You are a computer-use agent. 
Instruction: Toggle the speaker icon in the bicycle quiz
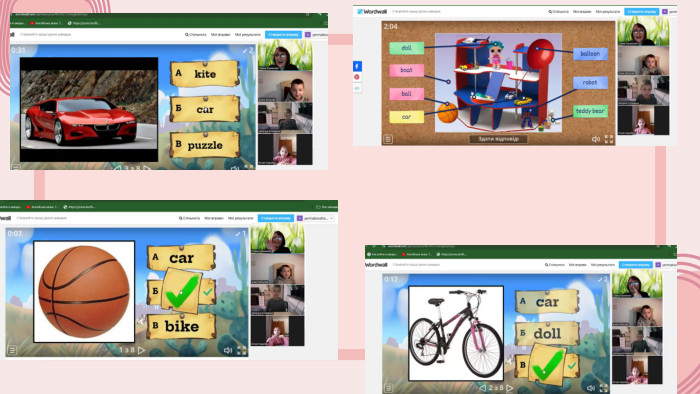pos(591,388)
